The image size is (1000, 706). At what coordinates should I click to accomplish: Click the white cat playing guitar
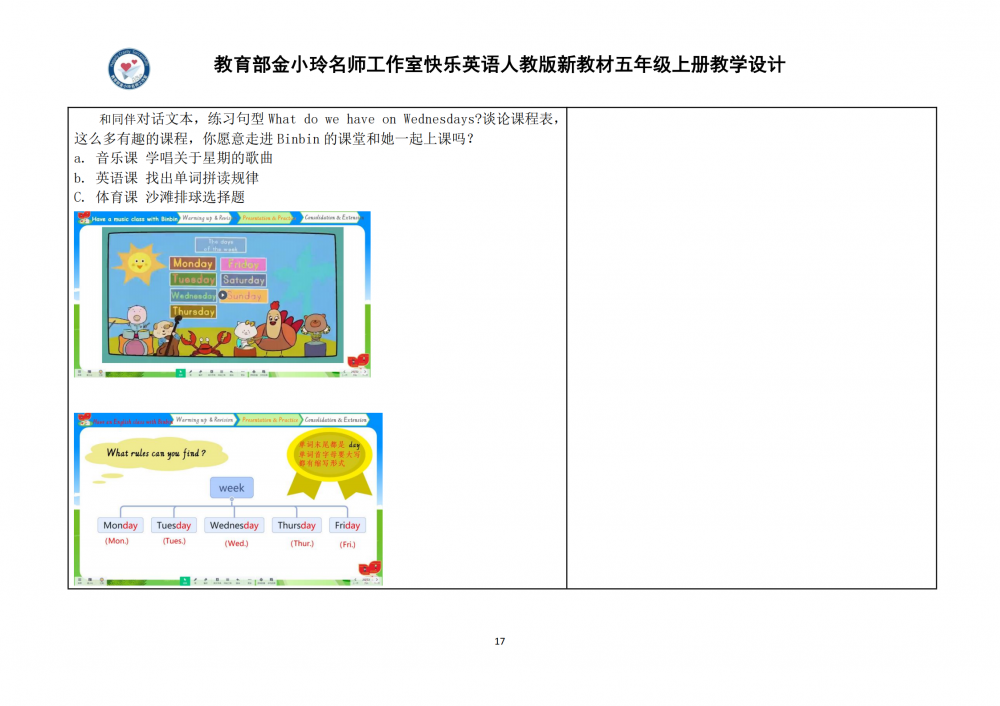(x=245, y=337)
